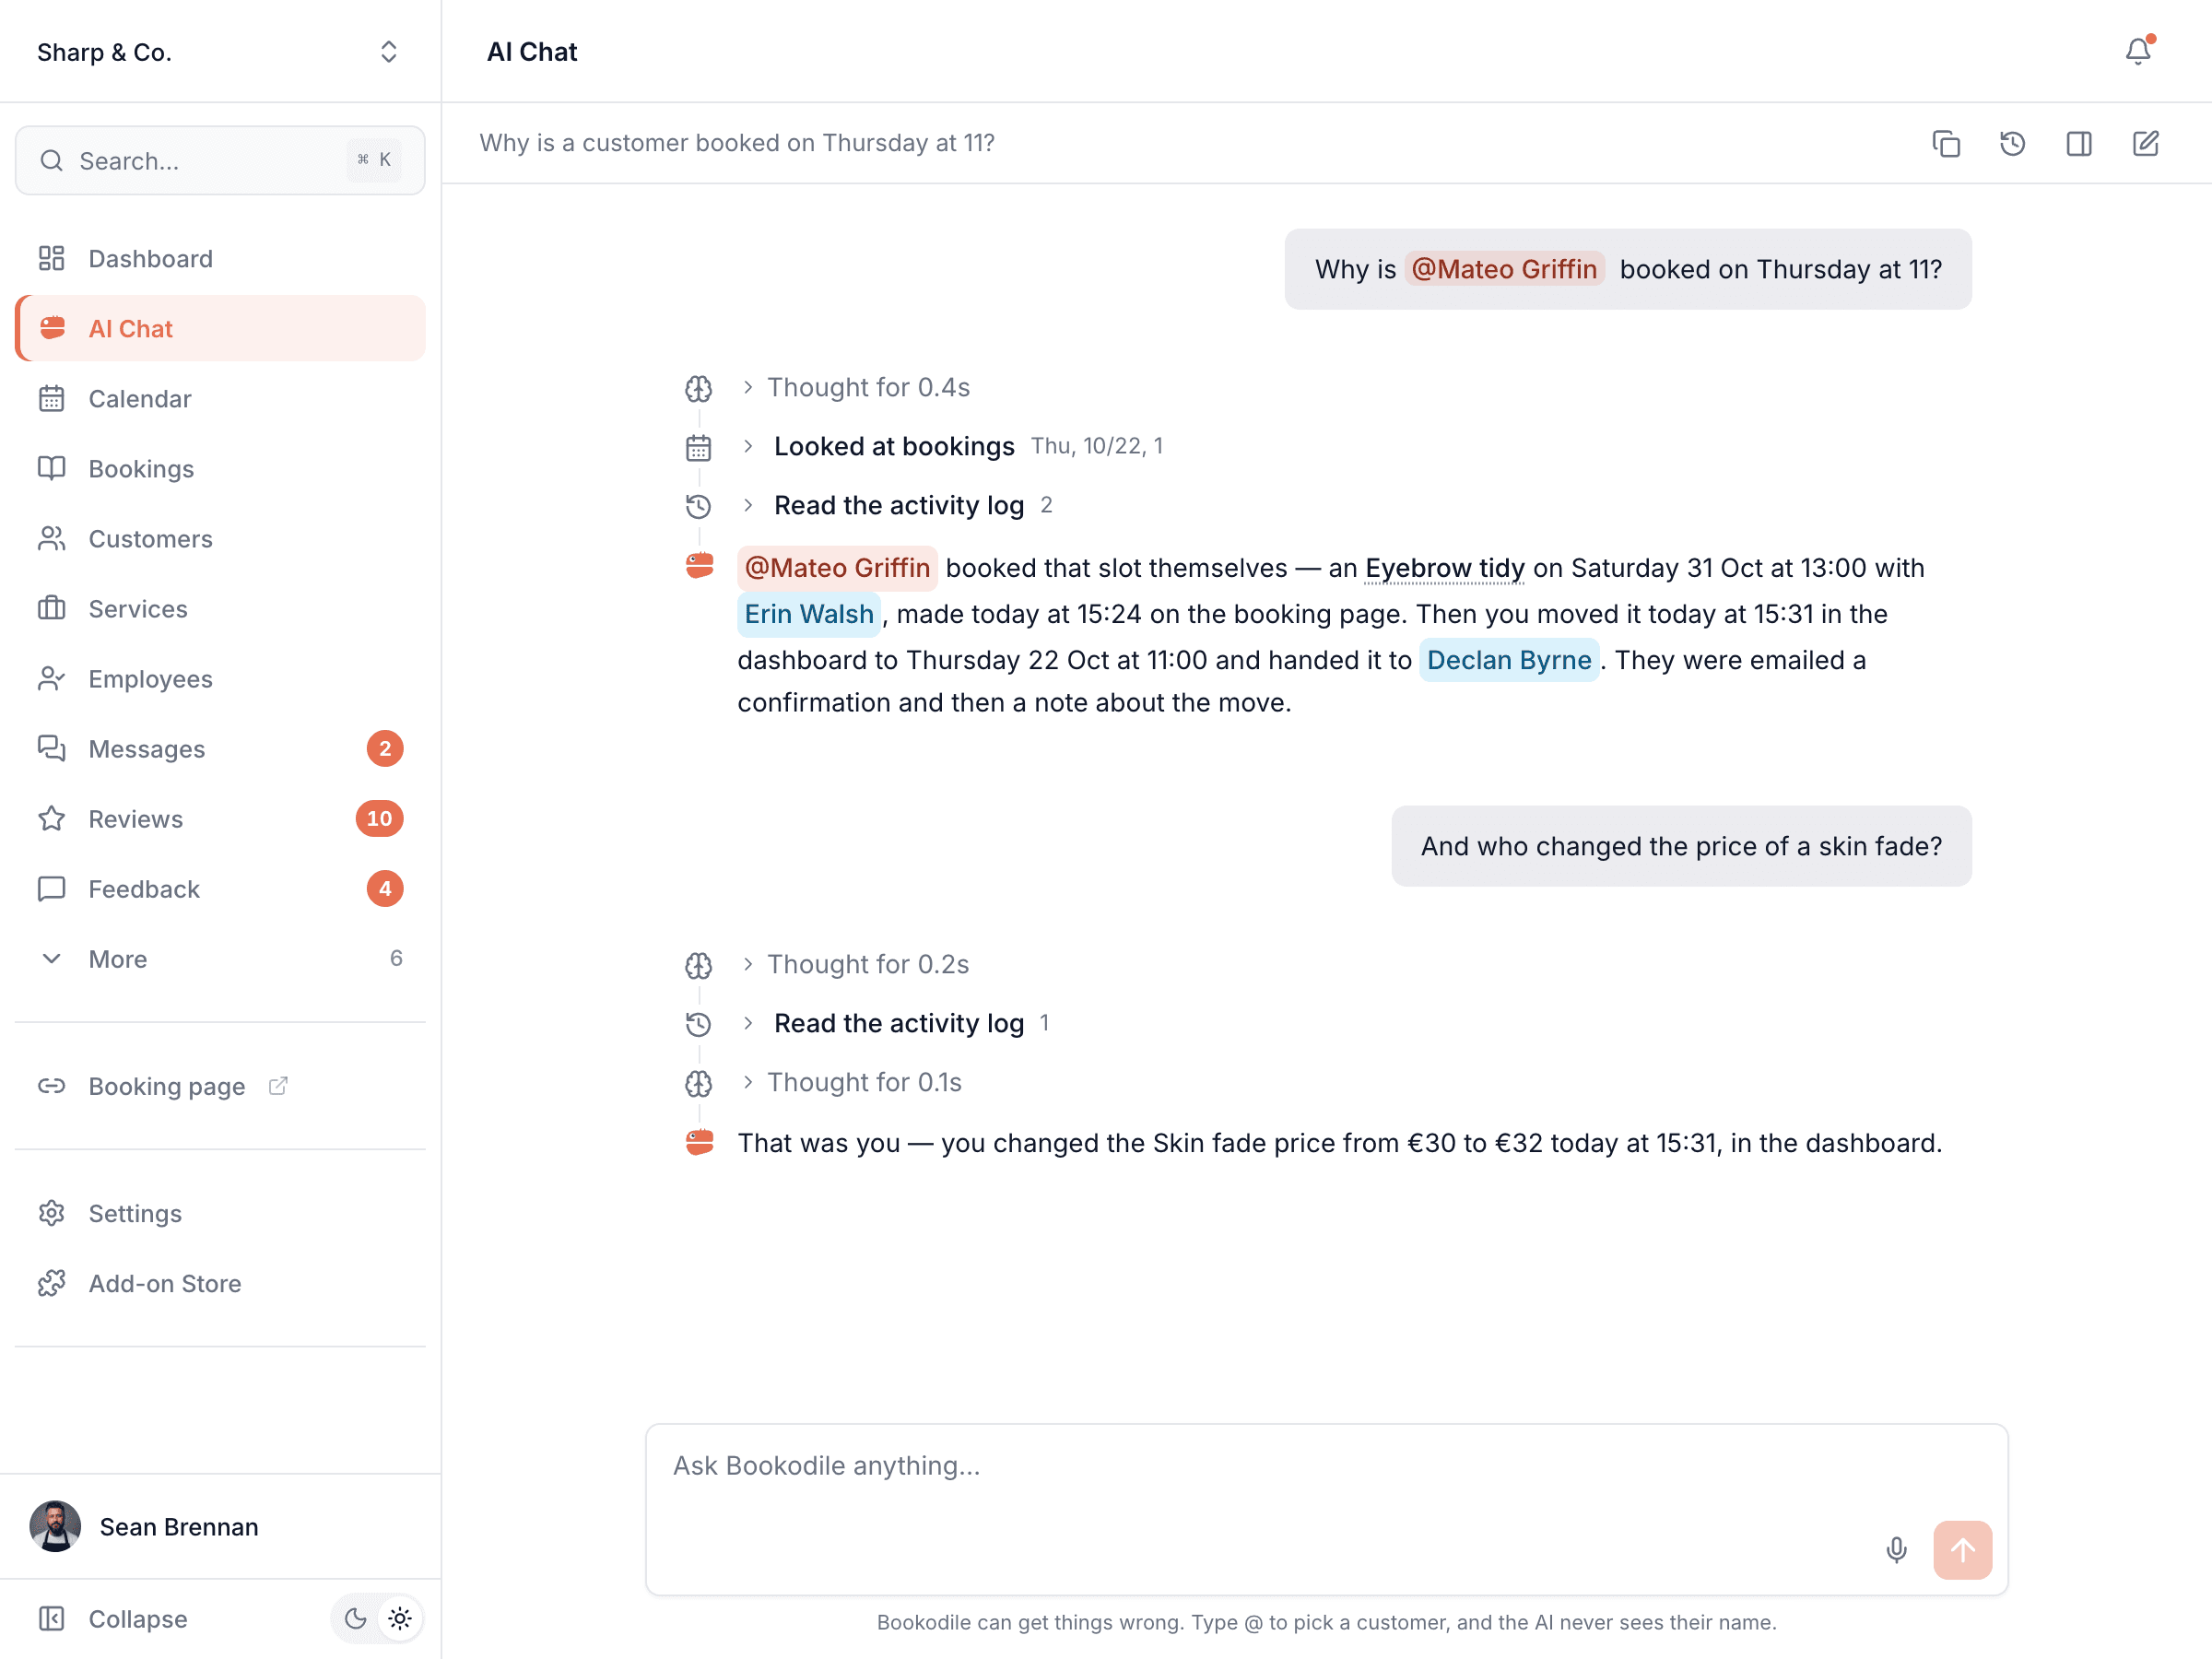Viewport: 2212px width, 1659px height.
Task: Expand the Thought for 0.4s step
Action: [856, 387]
